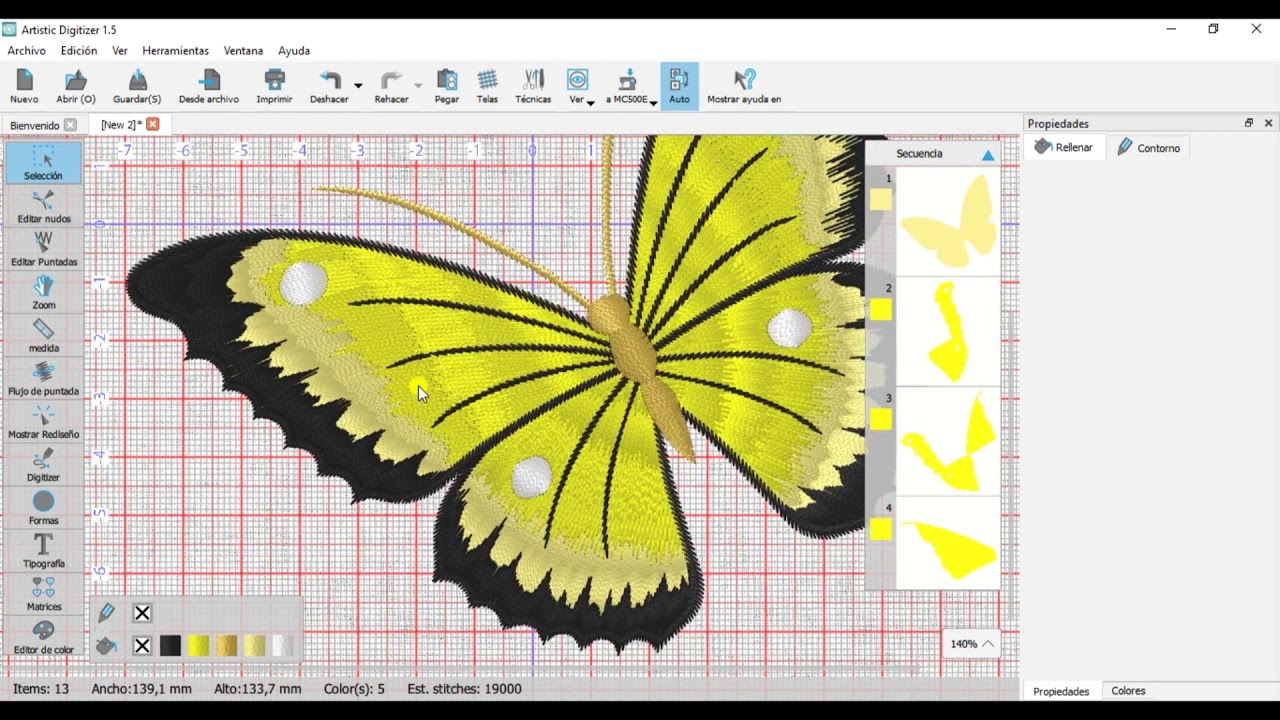
Task: Select sequence item 4 thumbnail
Action: pos(948,544)
